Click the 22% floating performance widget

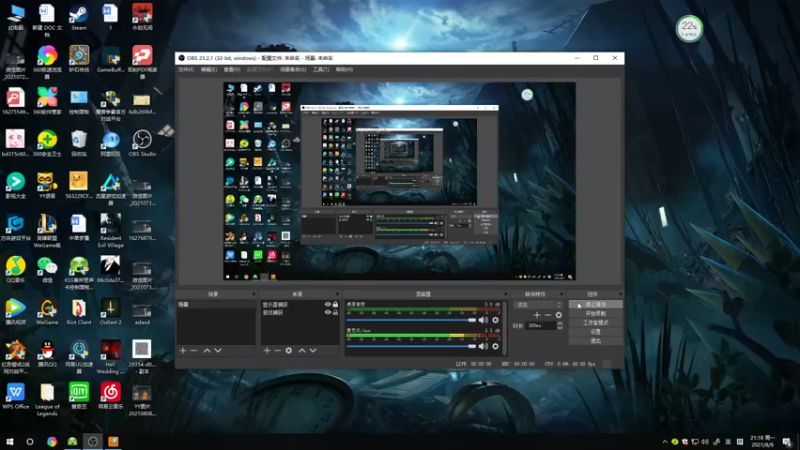[689, 29]
